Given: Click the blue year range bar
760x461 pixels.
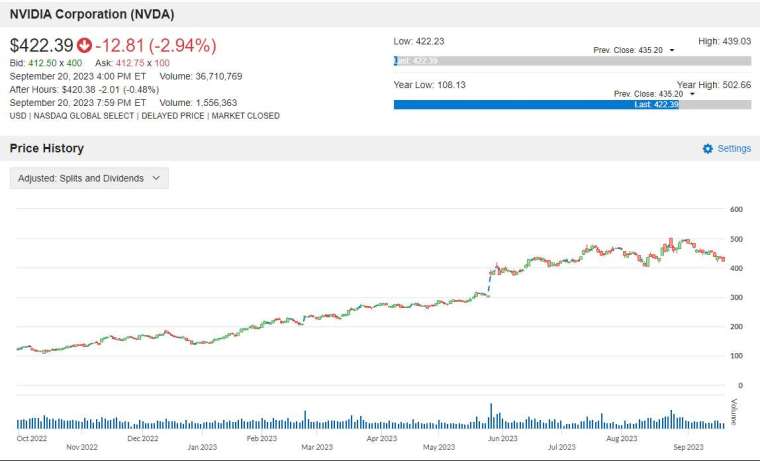Looking at the screenshot, I should [536, 104].
